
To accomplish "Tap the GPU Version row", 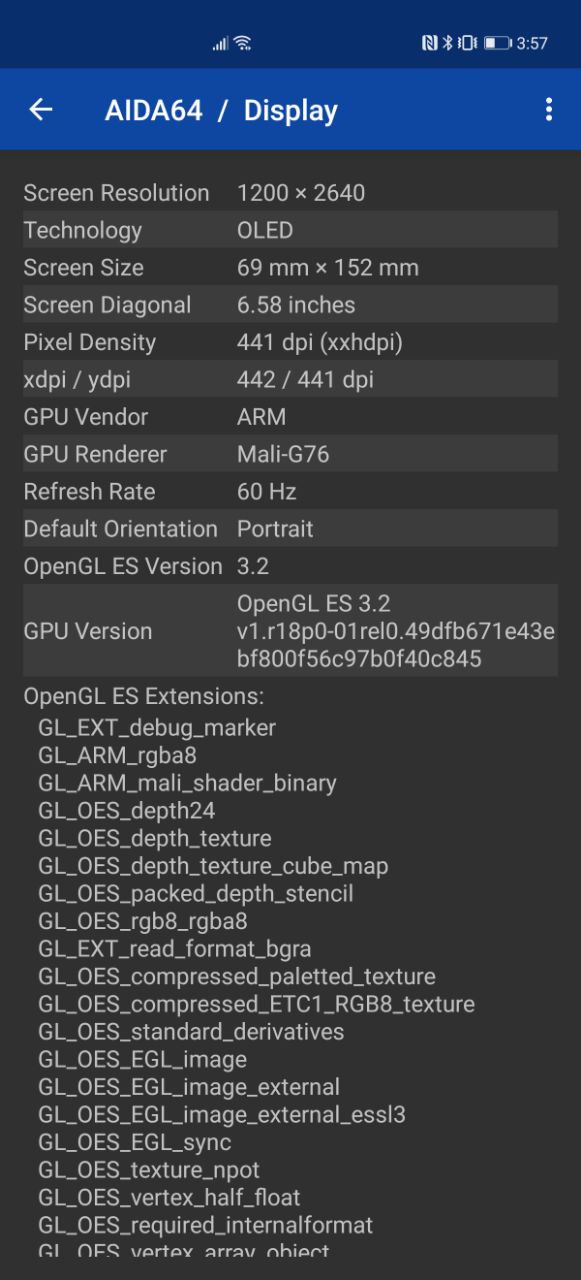I will [290, 631].
